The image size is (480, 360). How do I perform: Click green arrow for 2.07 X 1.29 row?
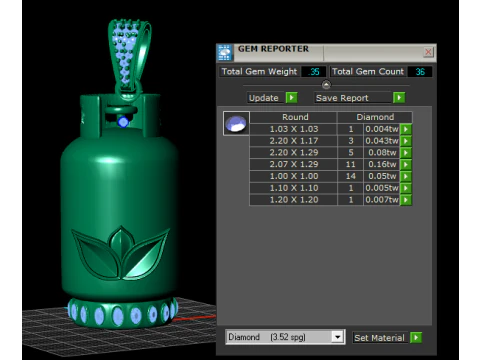[x=406, y=164]
